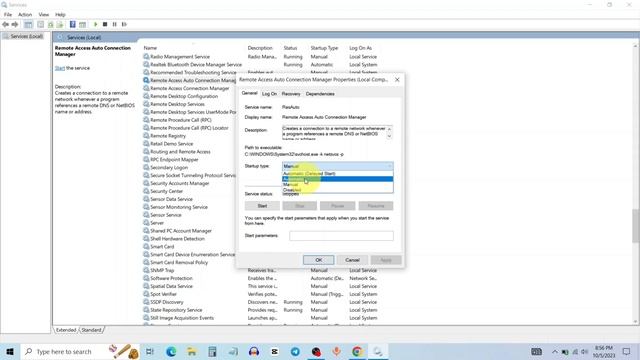Sort by the Log On As column header
640x360 pixels.
click(360, 48)
